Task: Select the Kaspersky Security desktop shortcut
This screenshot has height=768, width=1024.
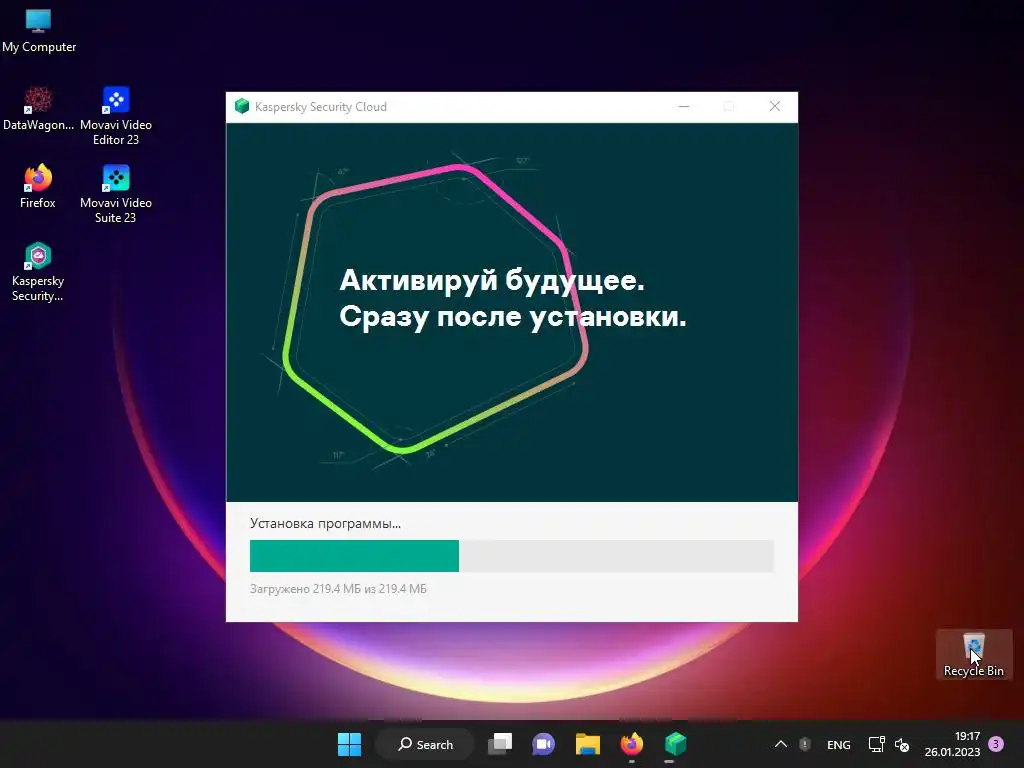Action: click(x=38, y=272)
